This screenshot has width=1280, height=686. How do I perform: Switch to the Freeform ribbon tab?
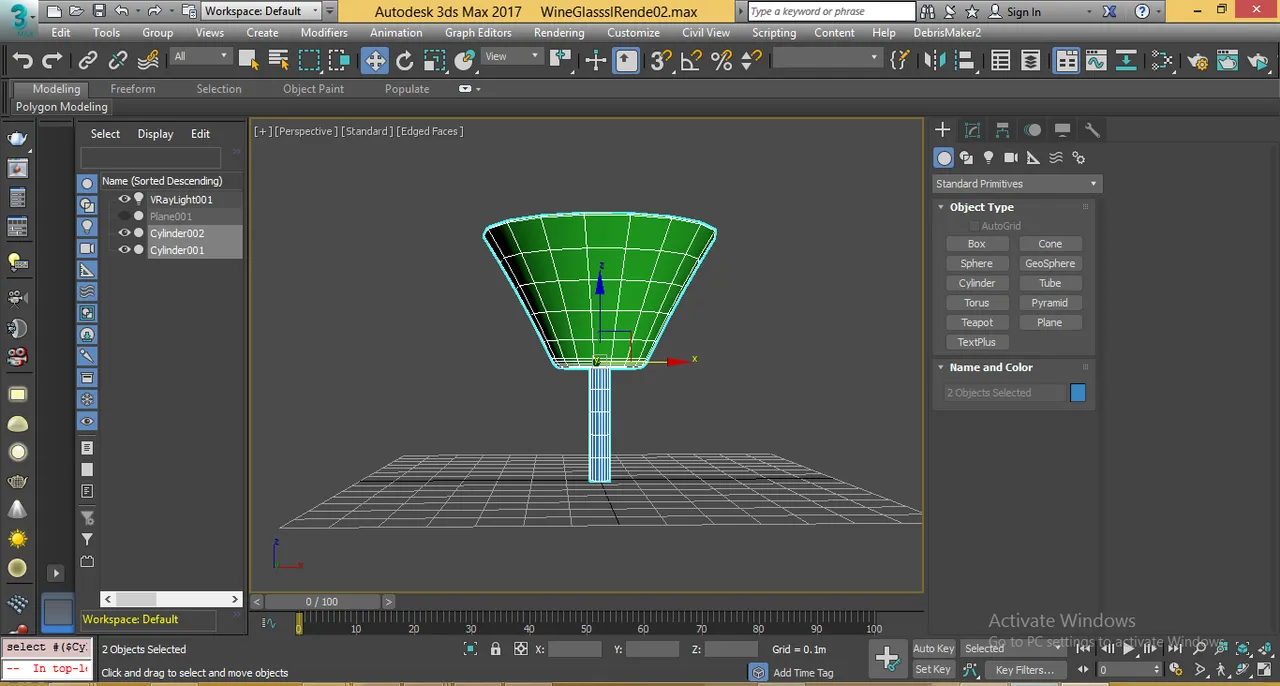[x=133, y=89]
